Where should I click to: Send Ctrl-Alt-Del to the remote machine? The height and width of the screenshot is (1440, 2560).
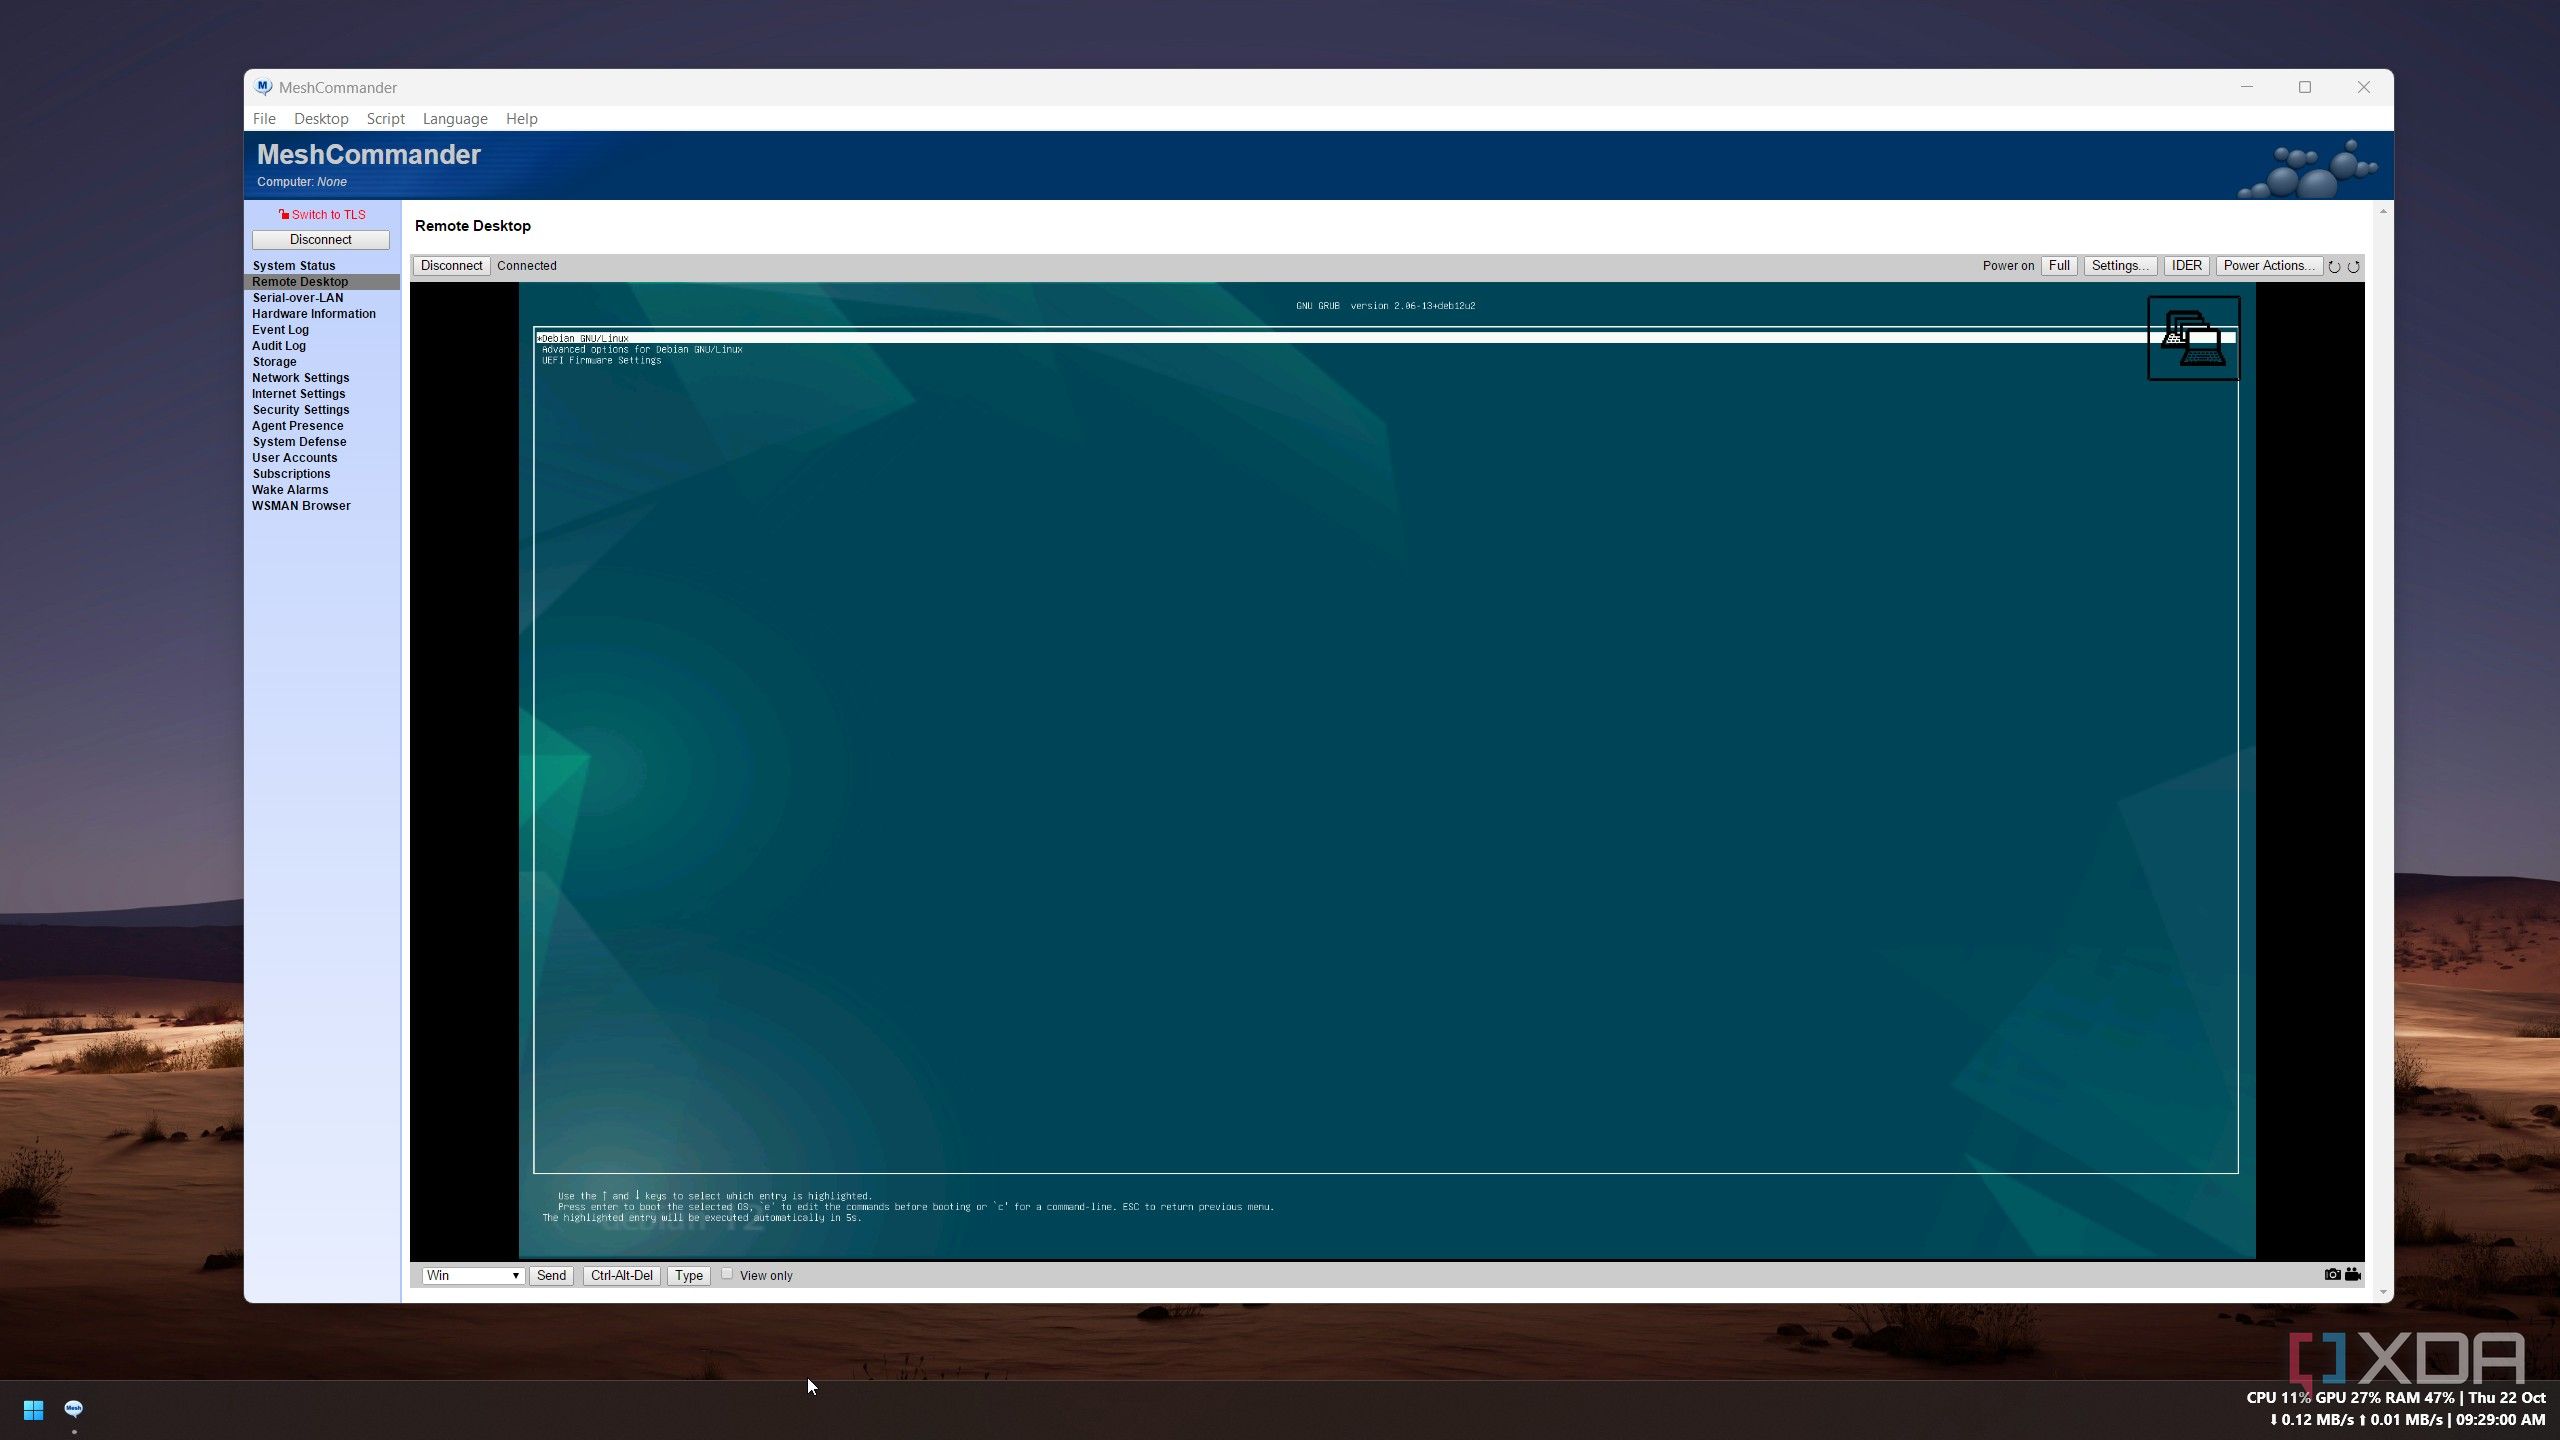[x=621, y=1275]
